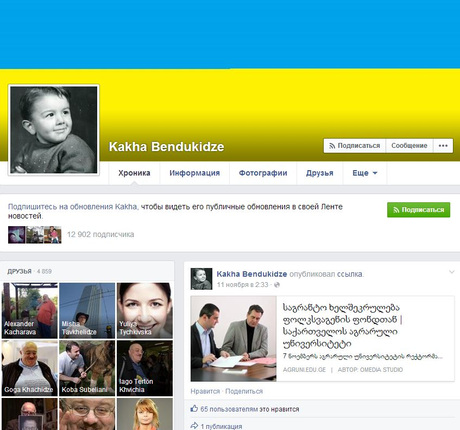Open the shared link preview image
The width and height of the screenshot is (460, 430).
[233, 339]
